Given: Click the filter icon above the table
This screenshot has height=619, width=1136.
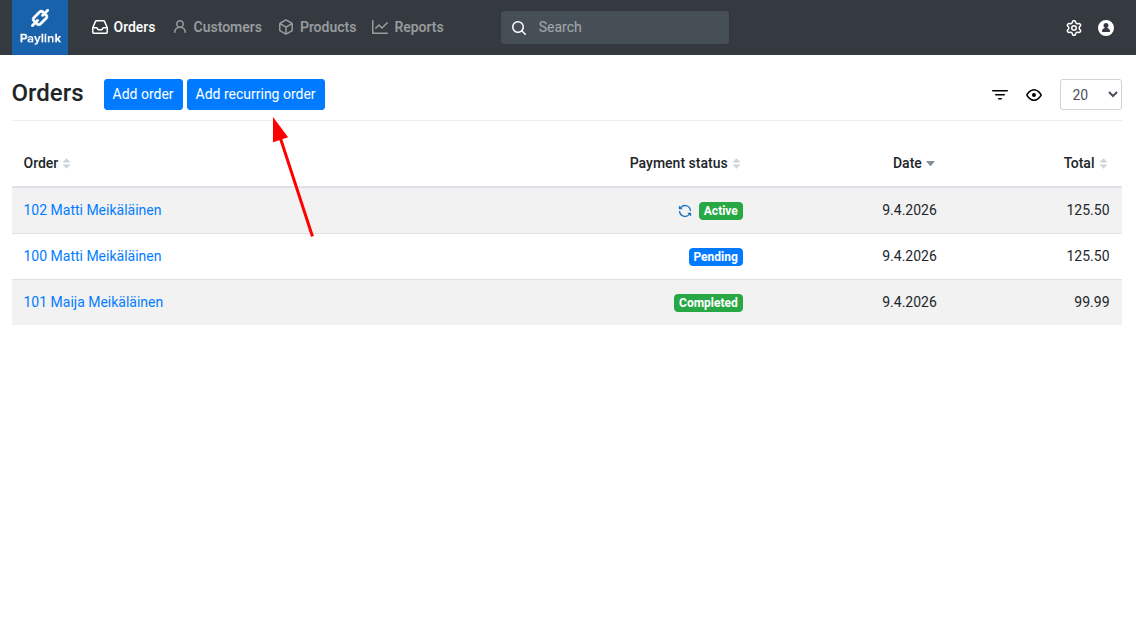Looking at the screenshot, I should [x=1000, y=95].
